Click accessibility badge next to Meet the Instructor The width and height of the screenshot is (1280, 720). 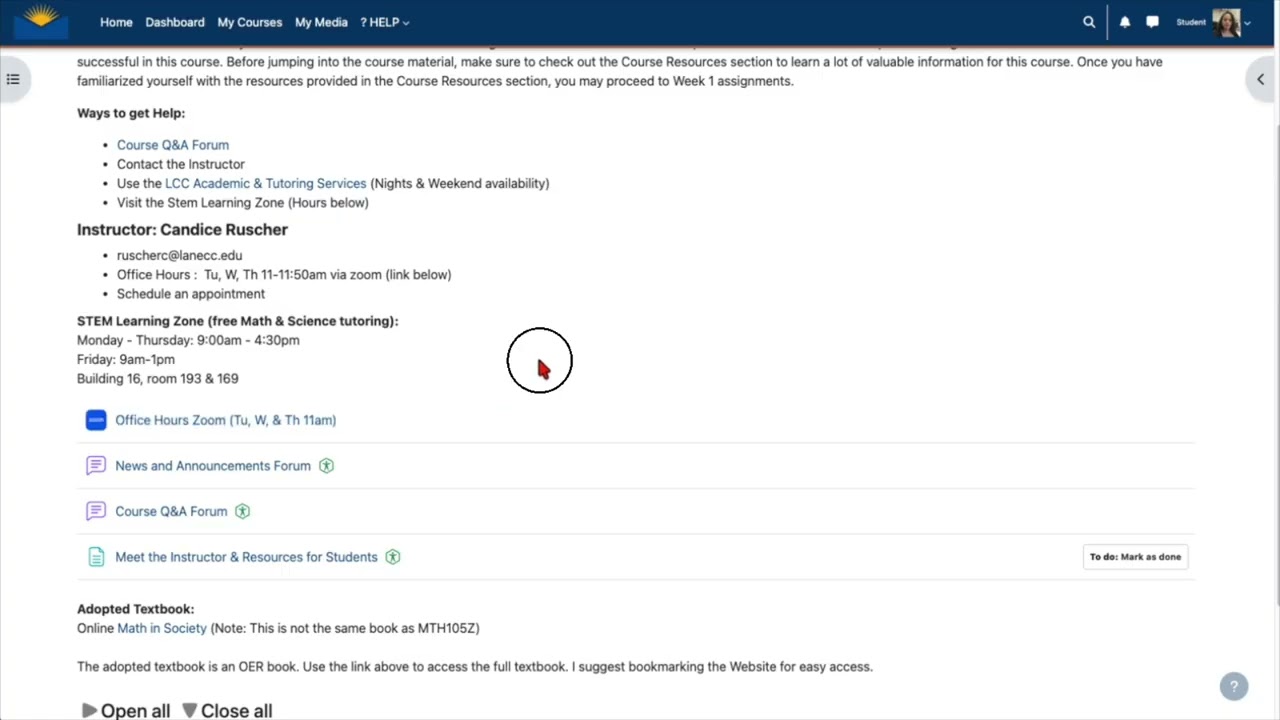point(393,557)
